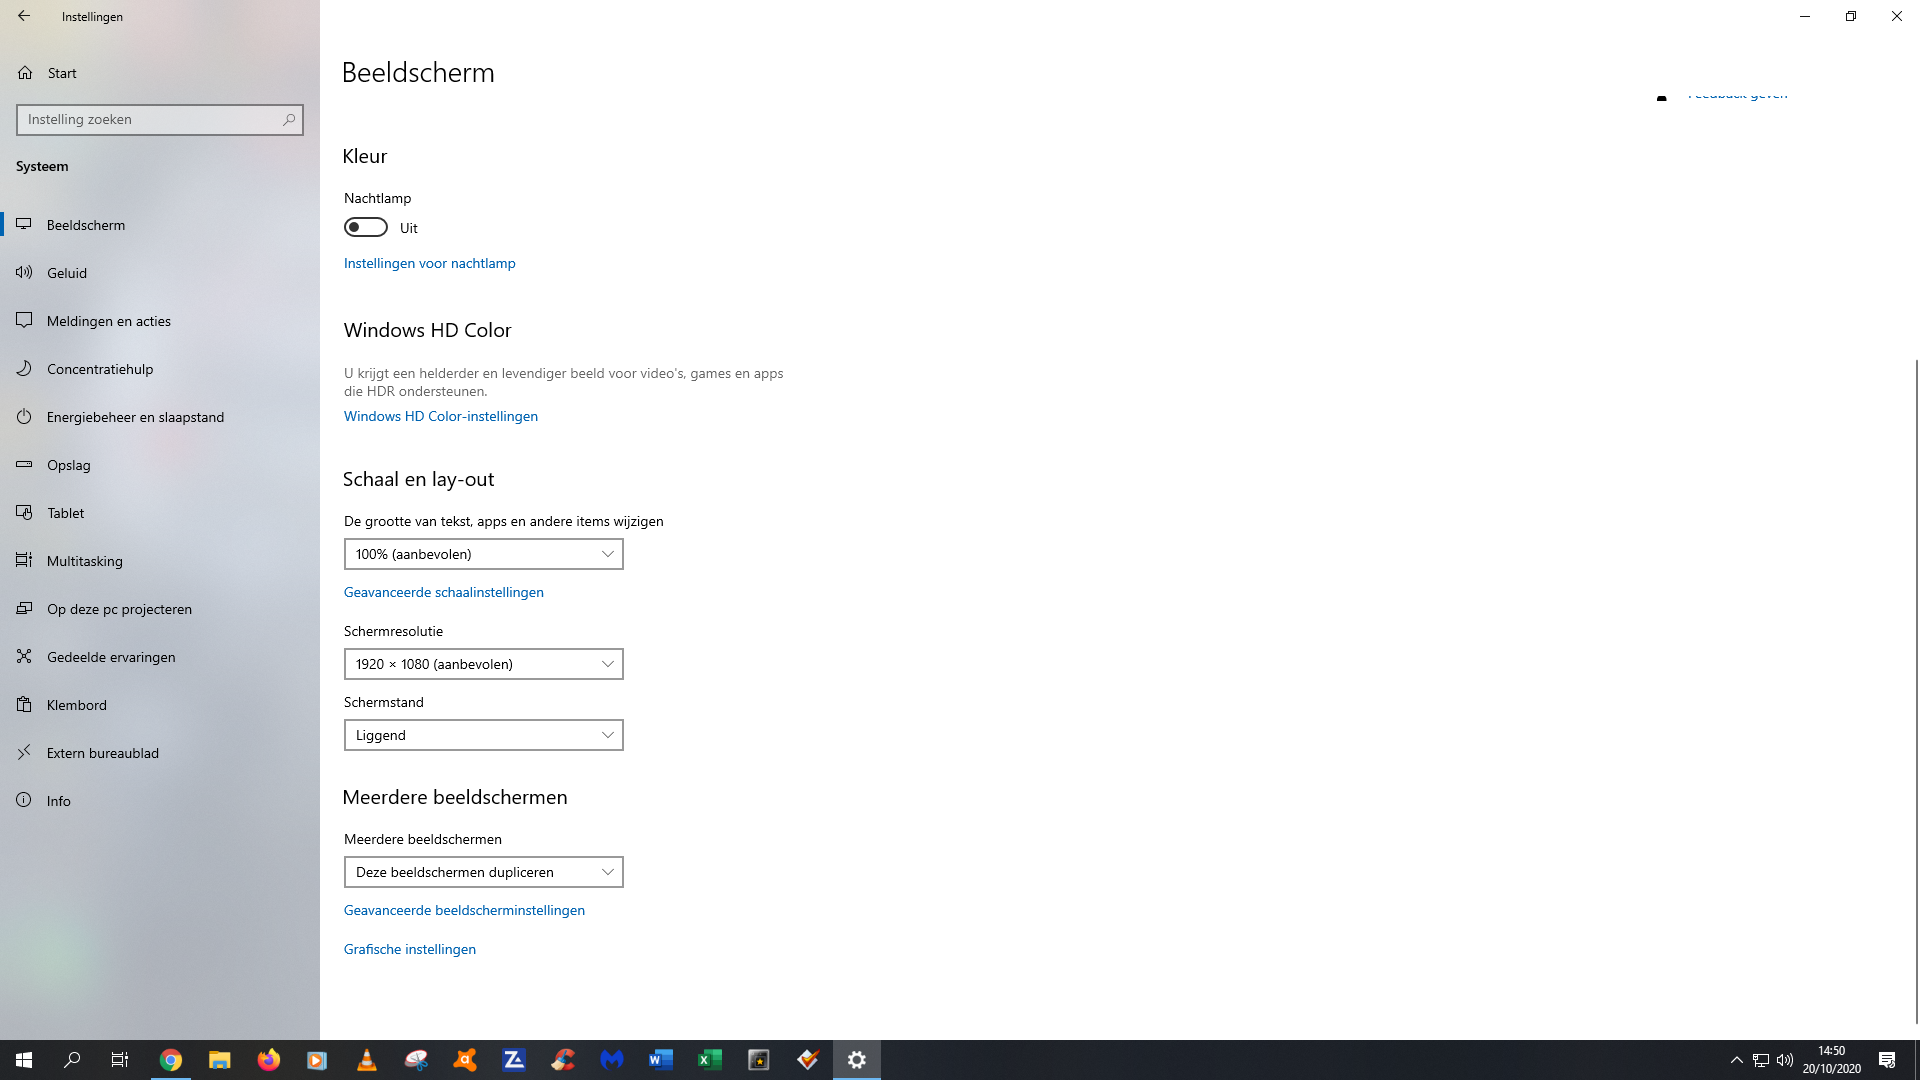
Task: Click the Instelling zoeken search field
Action: [160, 119]
